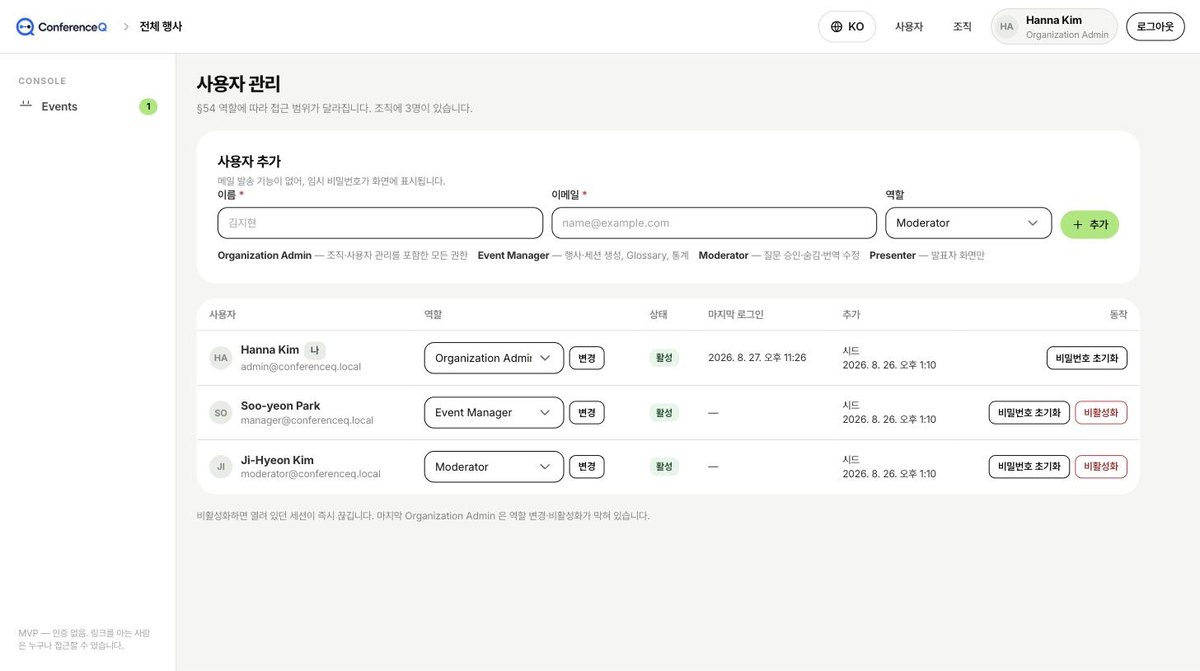1200x671 pixels.
Task: Click 변경 for Soo-yeon Park
Action: pos(587,412)
